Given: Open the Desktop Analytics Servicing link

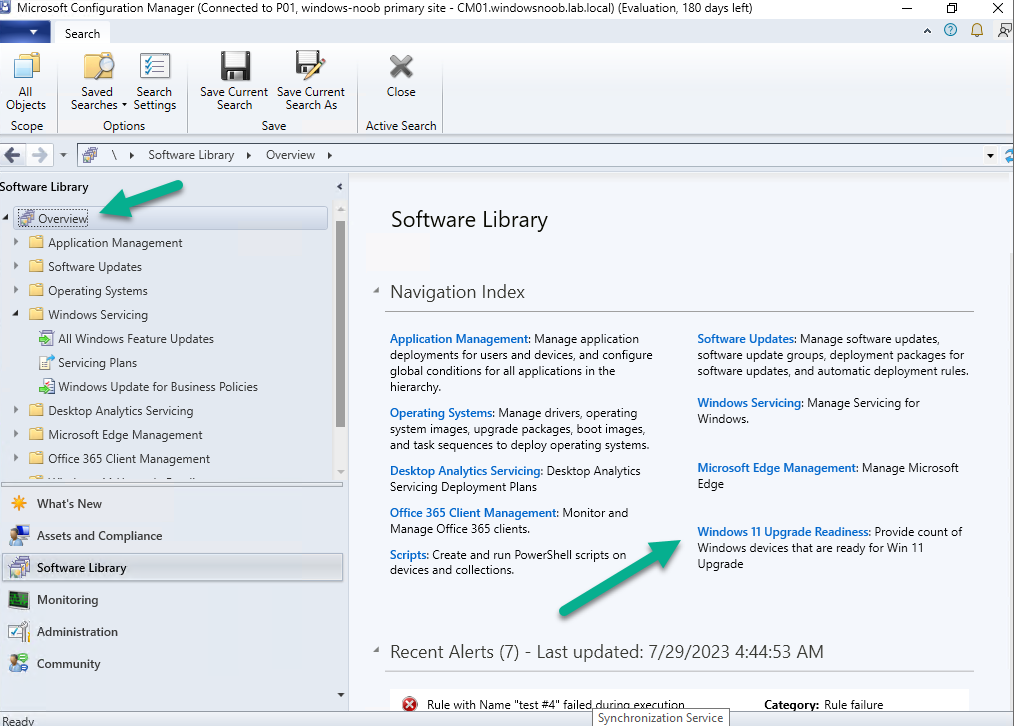Looking at the screenshot, I should [466, 471].
